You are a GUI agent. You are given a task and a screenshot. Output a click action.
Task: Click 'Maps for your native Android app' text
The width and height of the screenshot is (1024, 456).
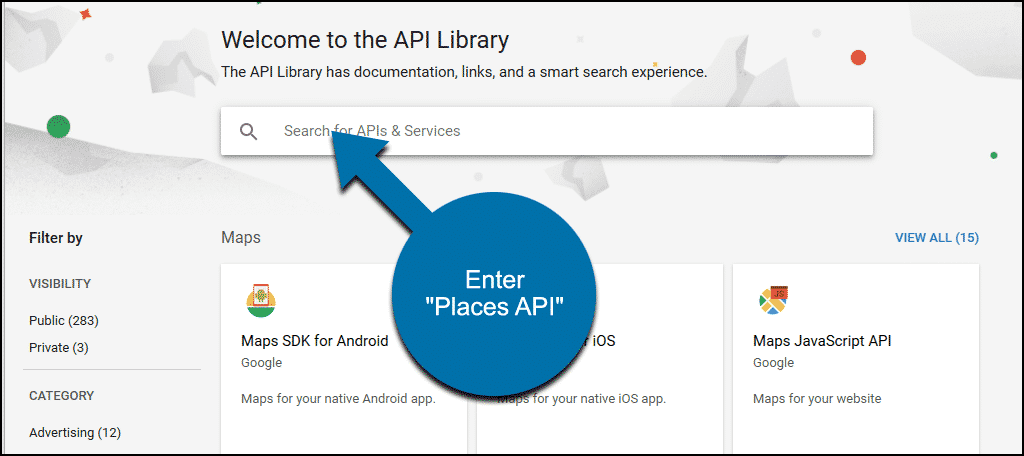point(338,399)
